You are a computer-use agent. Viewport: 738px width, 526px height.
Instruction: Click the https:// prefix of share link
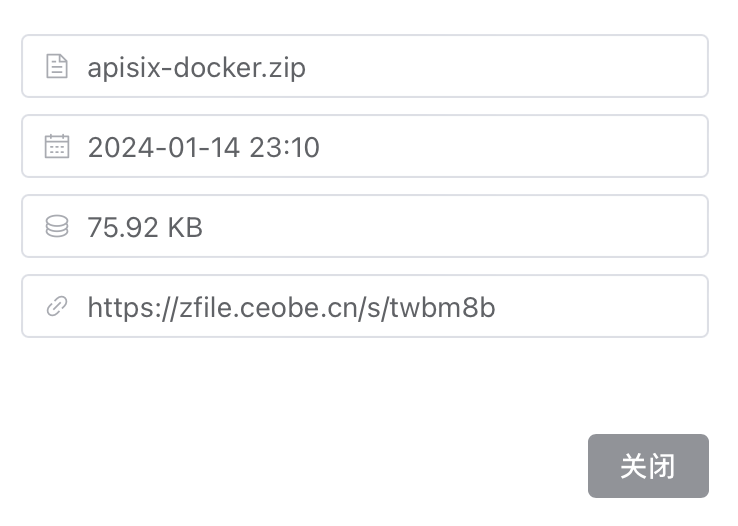coord(128,307)
